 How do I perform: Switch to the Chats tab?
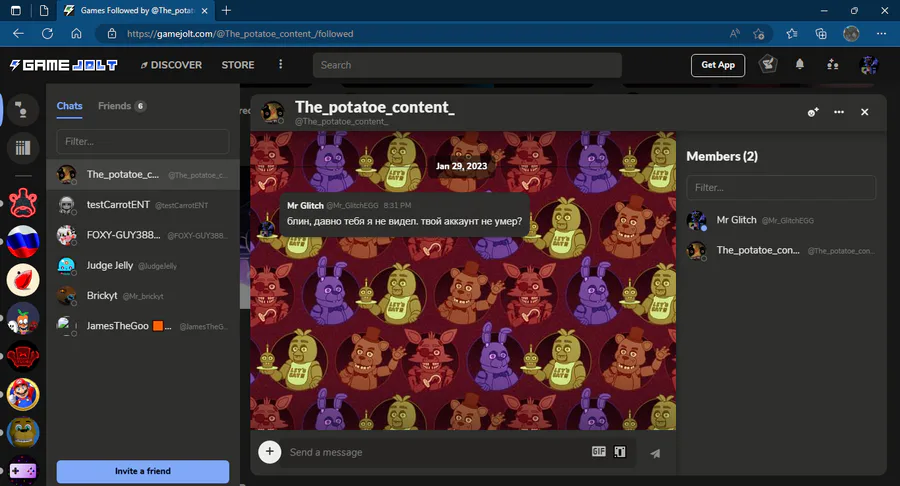click(69, 106)
